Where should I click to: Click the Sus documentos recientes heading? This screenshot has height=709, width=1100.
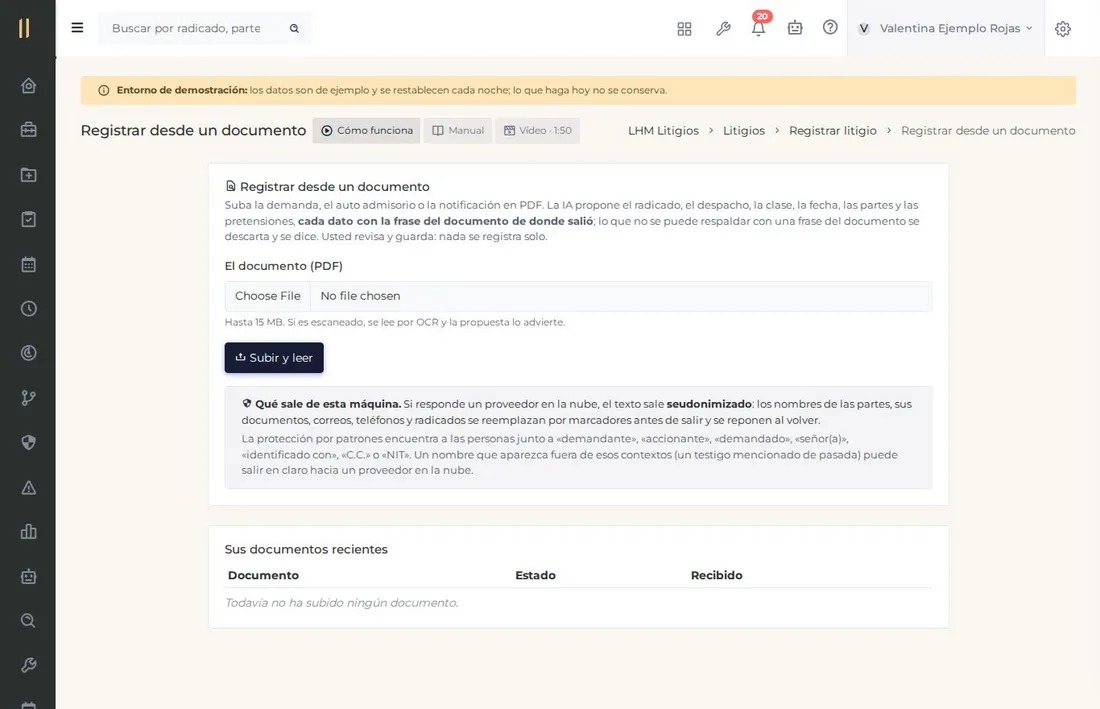point(306,549)
